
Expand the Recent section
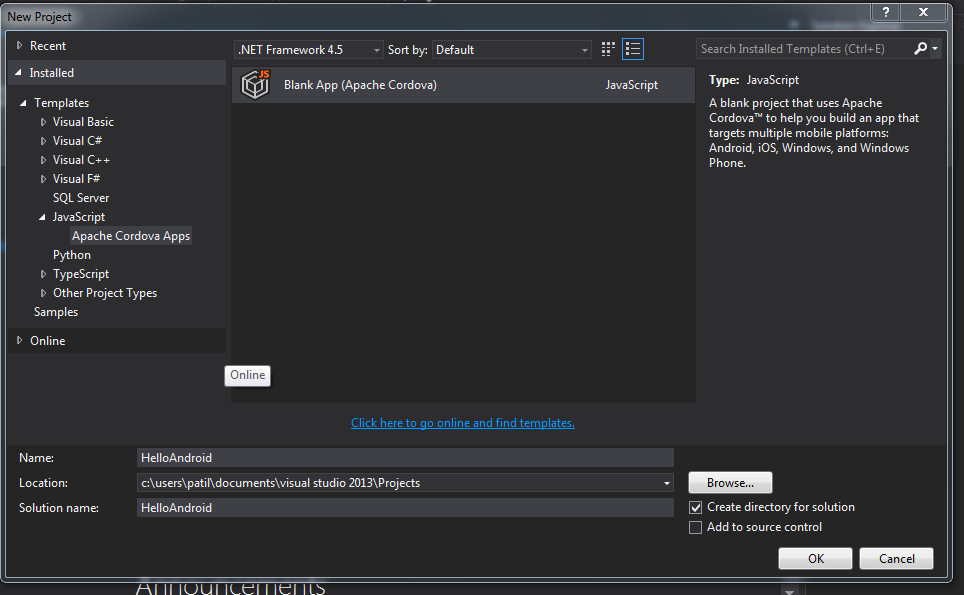pos(20,45)
